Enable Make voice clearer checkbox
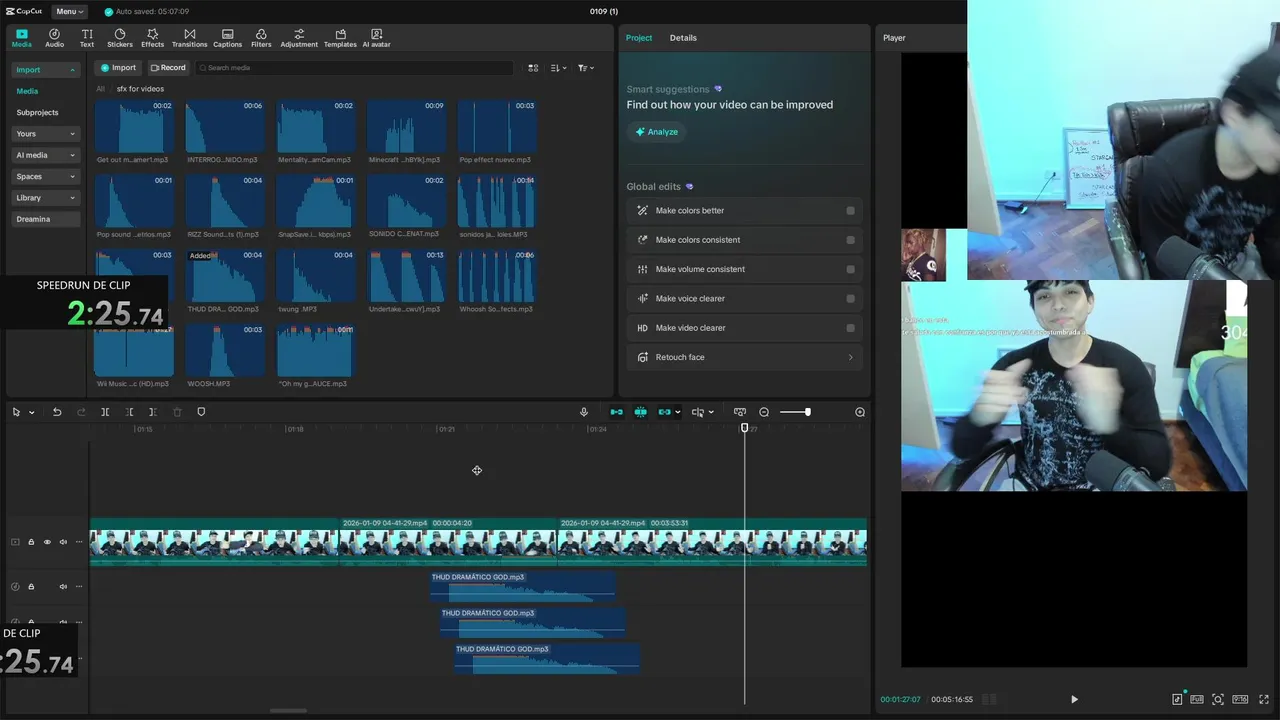This screenshot has height=720, width=1280. pos(851,298)
